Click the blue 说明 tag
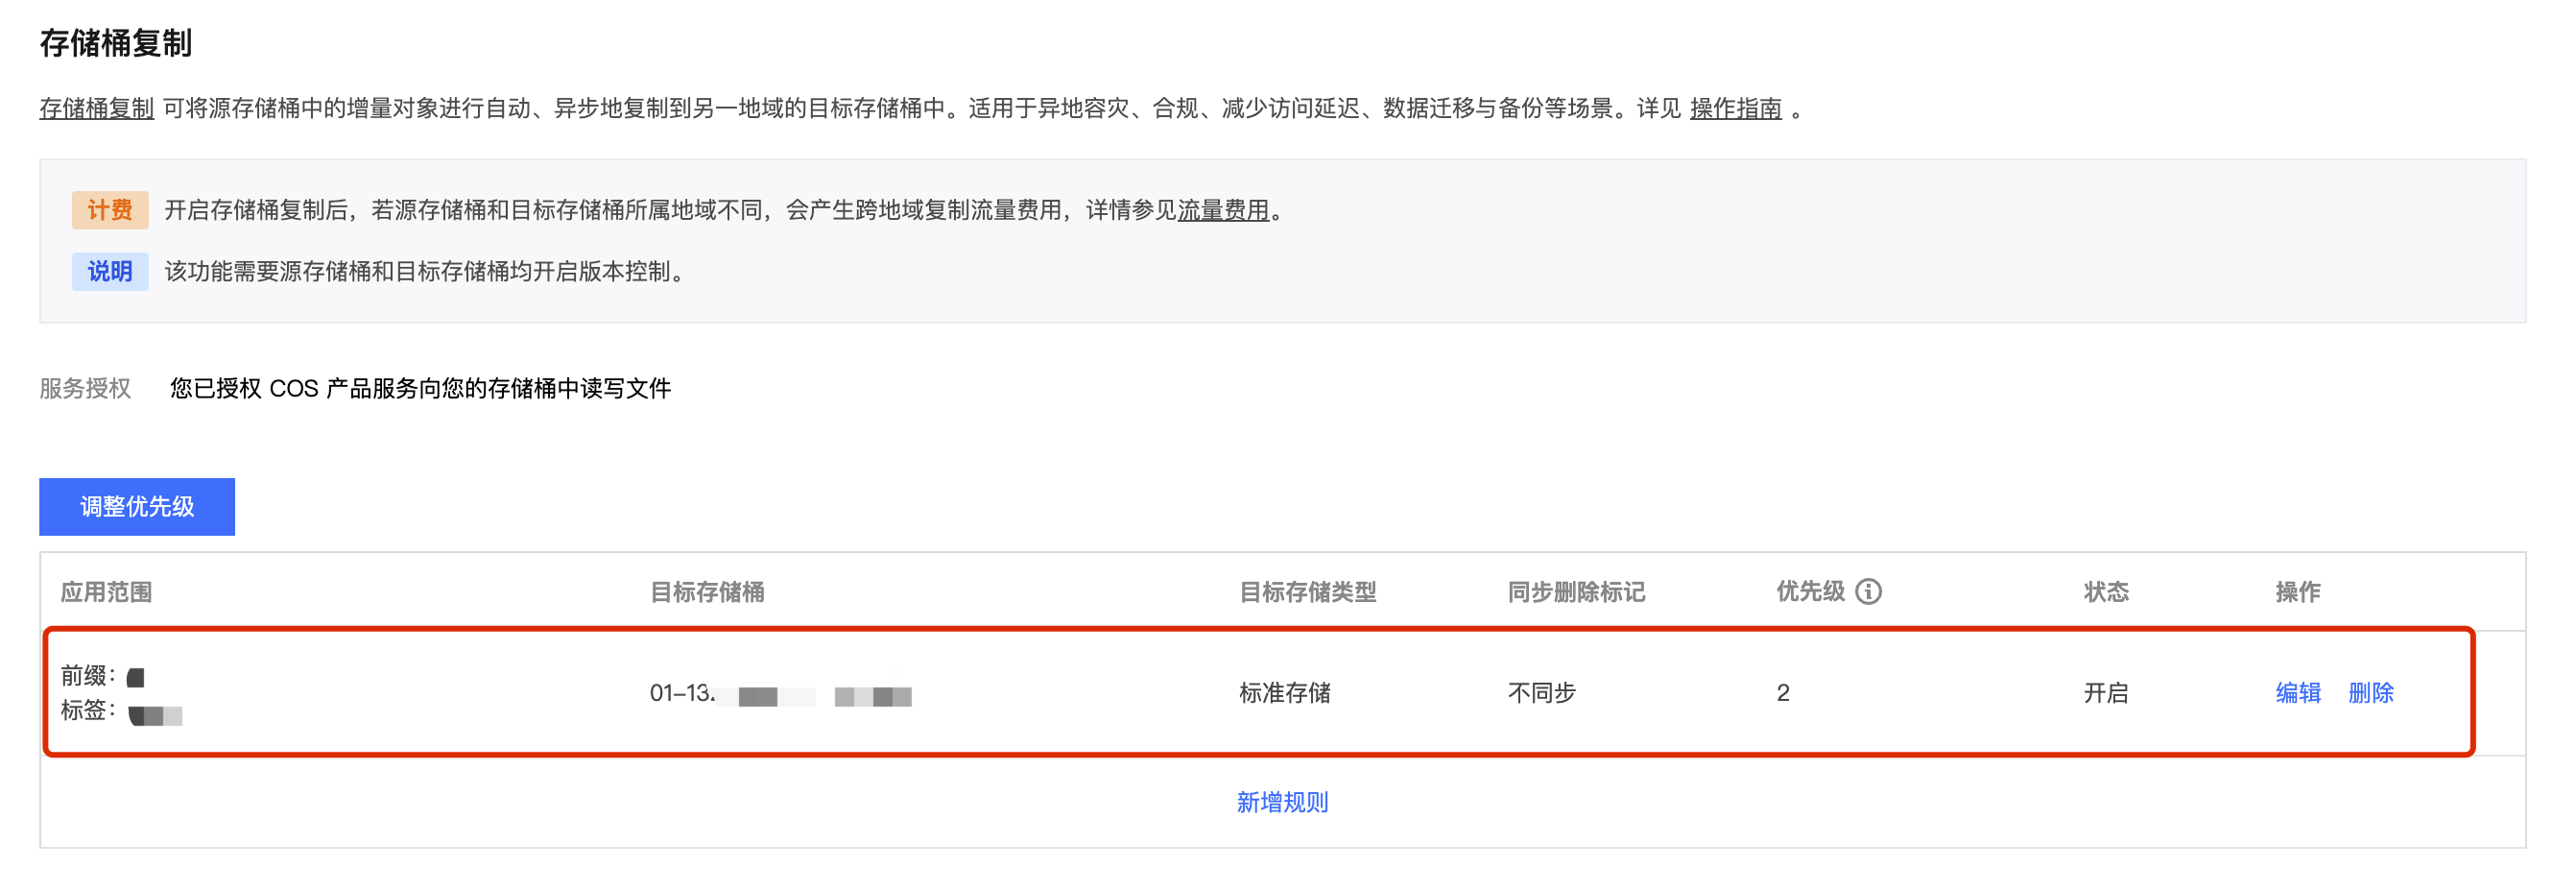The height and width of the screenshot is (891, 2576). (110, 271)
